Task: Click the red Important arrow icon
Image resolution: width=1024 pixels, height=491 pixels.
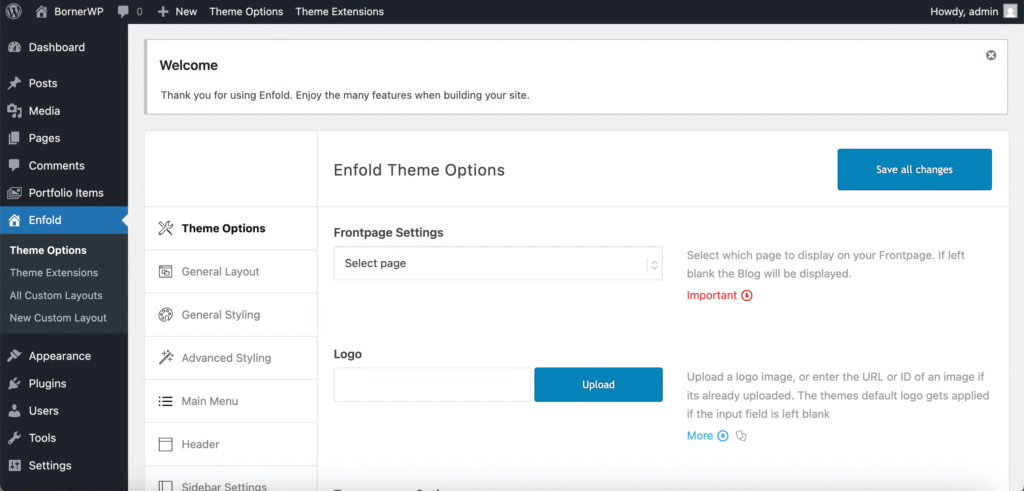Action: (x=747, y=295)
